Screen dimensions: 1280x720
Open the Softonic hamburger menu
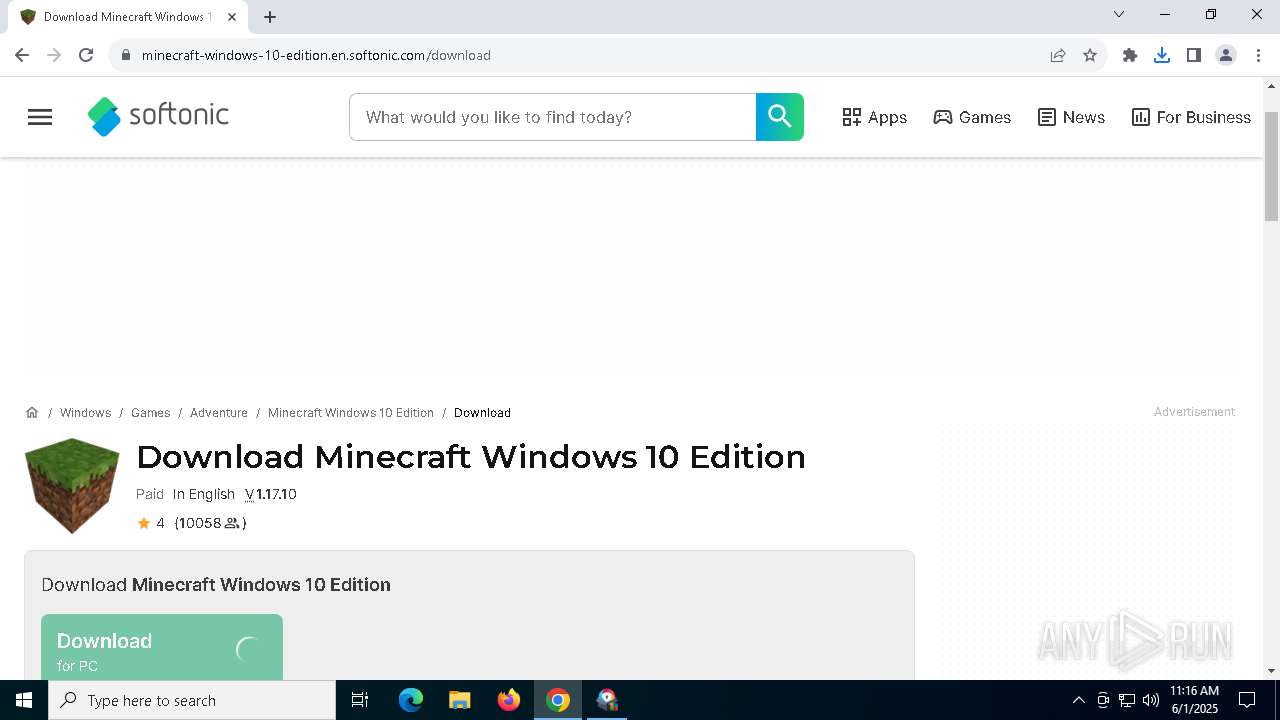pos(40,117)
